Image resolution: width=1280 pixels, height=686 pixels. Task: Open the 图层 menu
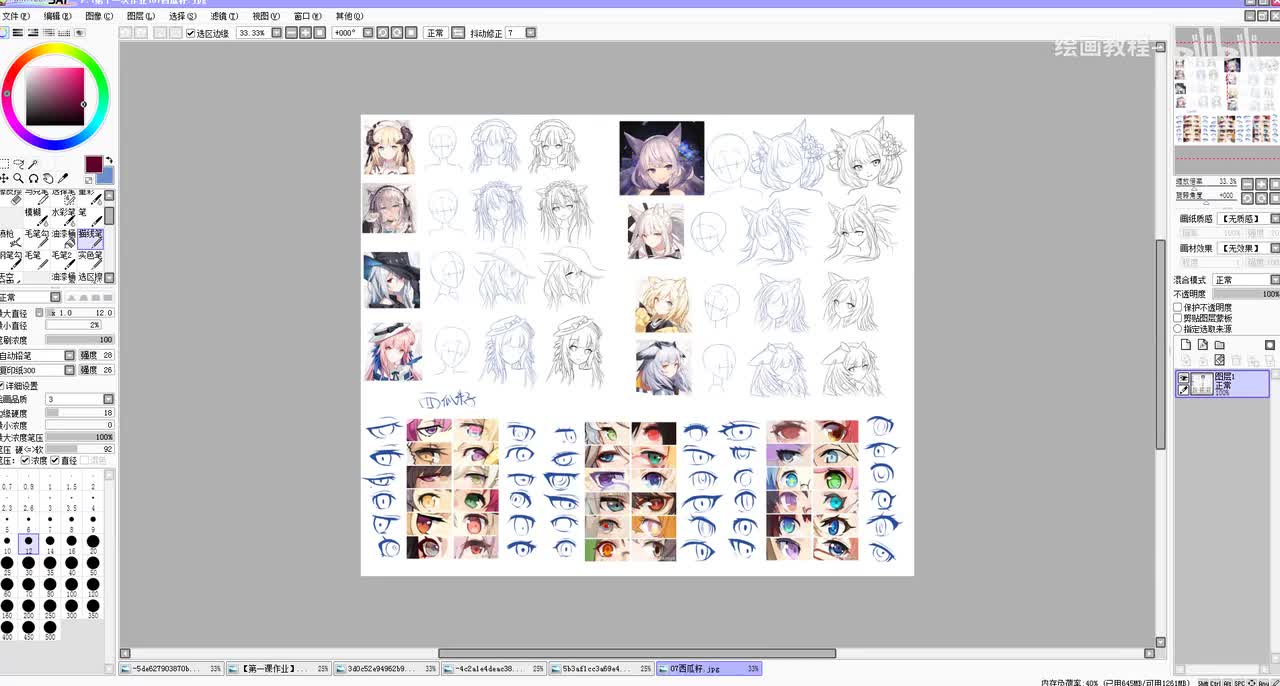coord(141,16)
